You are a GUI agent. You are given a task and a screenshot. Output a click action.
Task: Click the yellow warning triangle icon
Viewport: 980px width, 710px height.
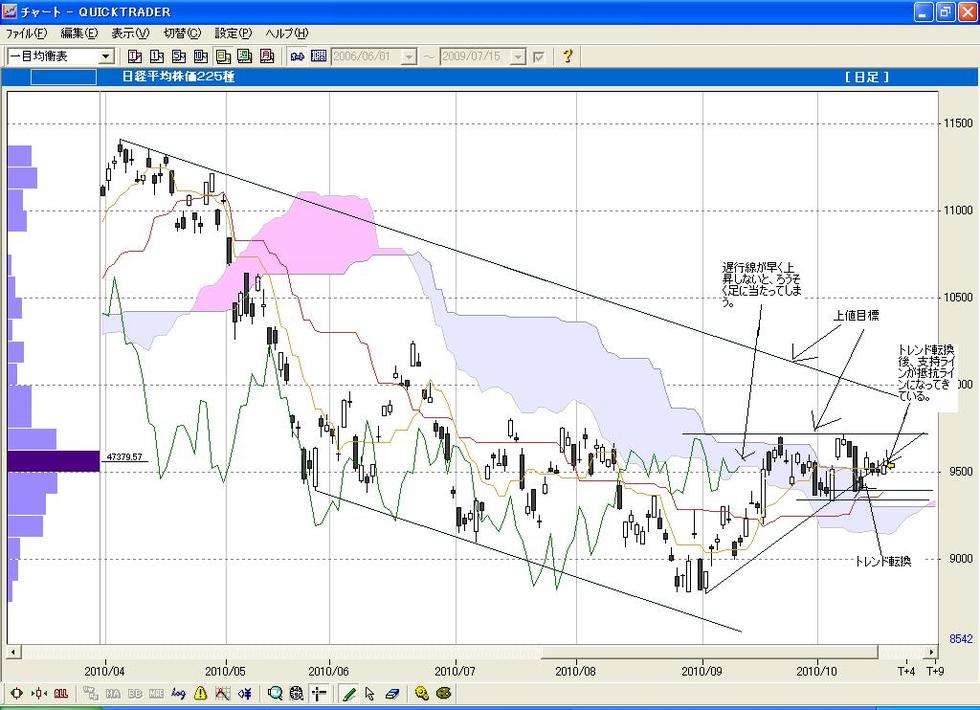click(200, 693)
